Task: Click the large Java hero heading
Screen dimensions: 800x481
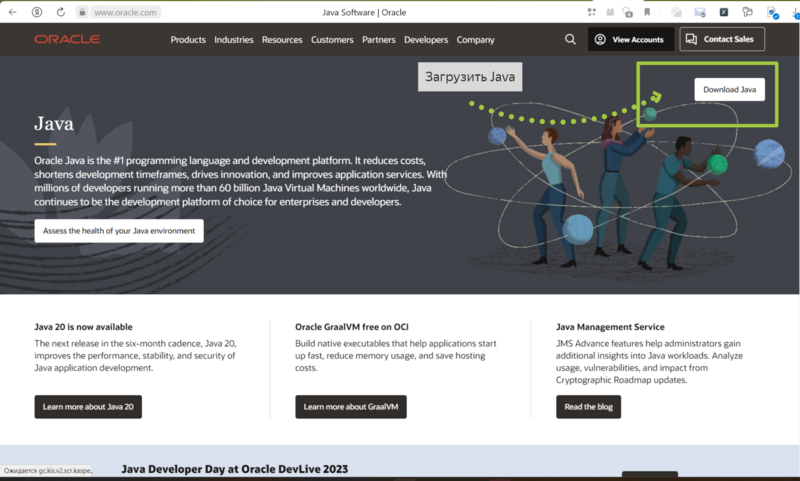Action: 54,123
